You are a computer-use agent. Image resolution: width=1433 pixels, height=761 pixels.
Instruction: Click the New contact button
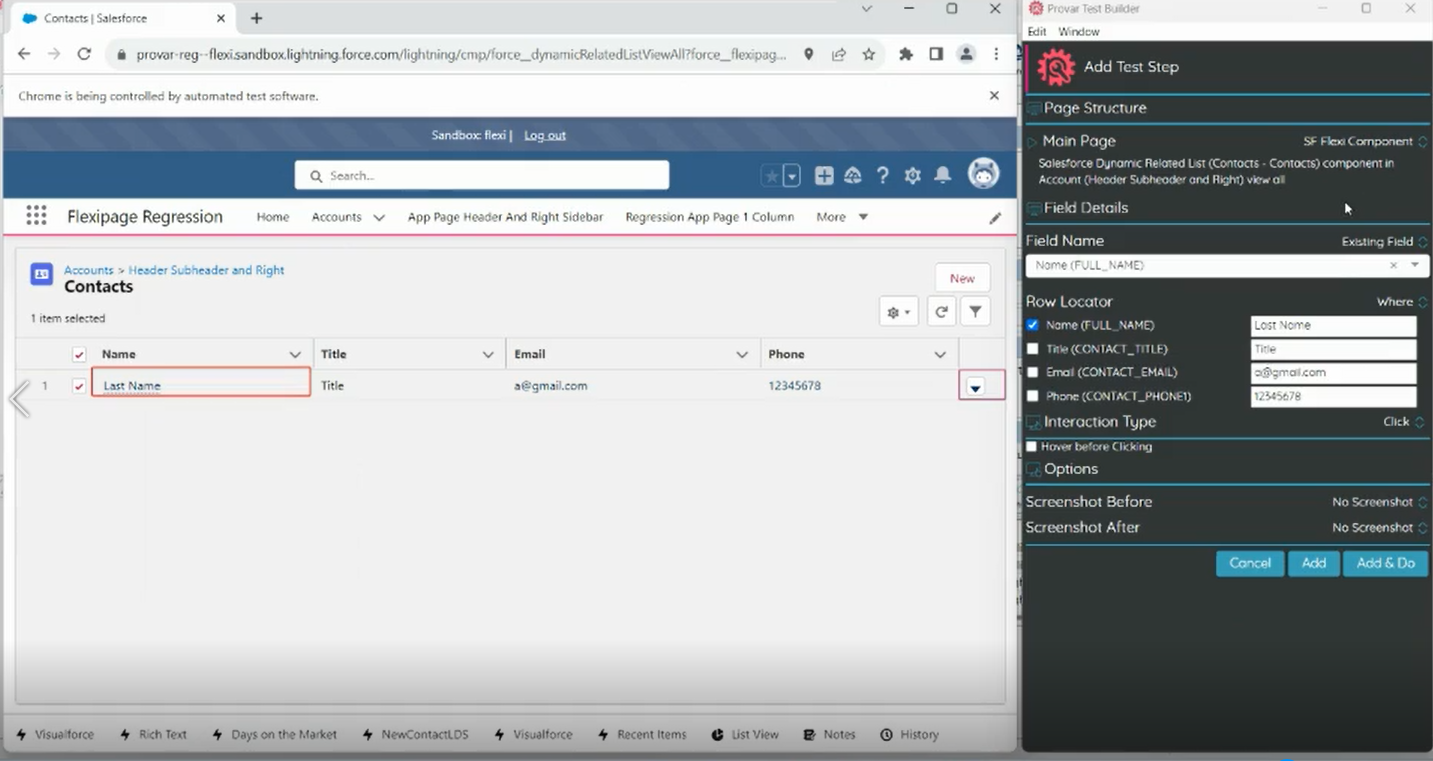click(x=962, y=278)
